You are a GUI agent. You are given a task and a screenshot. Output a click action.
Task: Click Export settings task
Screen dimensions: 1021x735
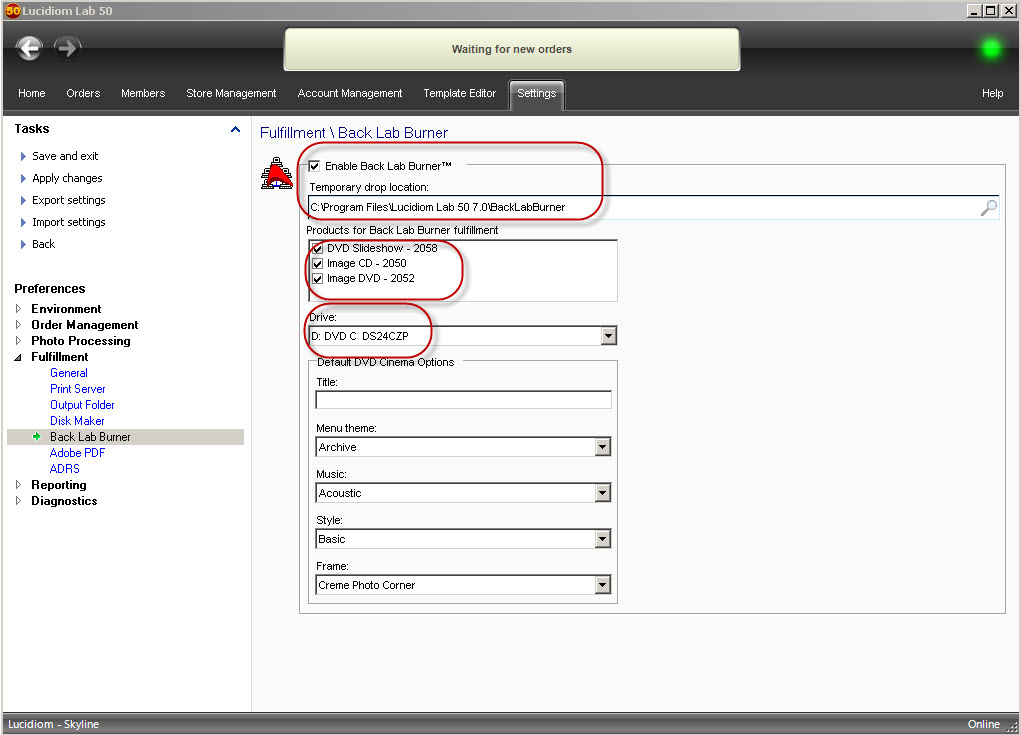click(x=68, y=201)
